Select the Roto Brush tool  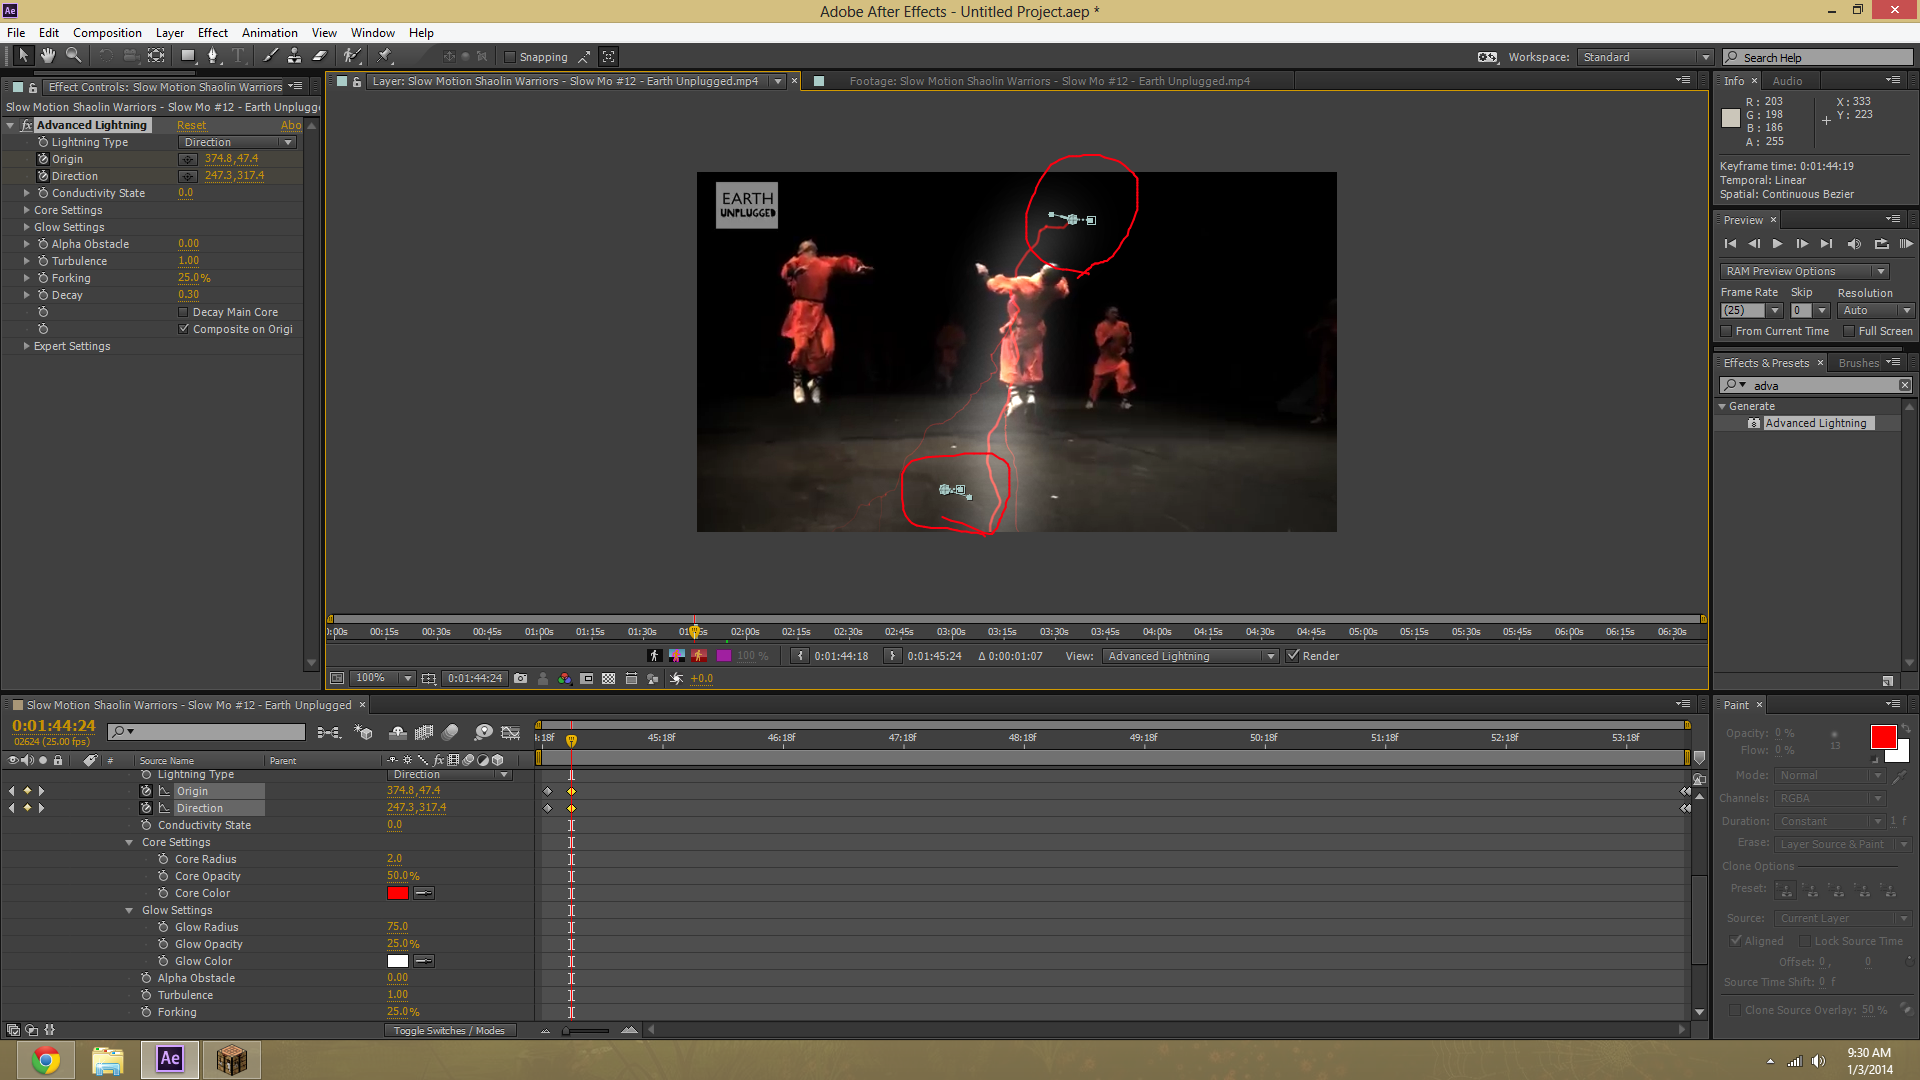coord(352,56)
